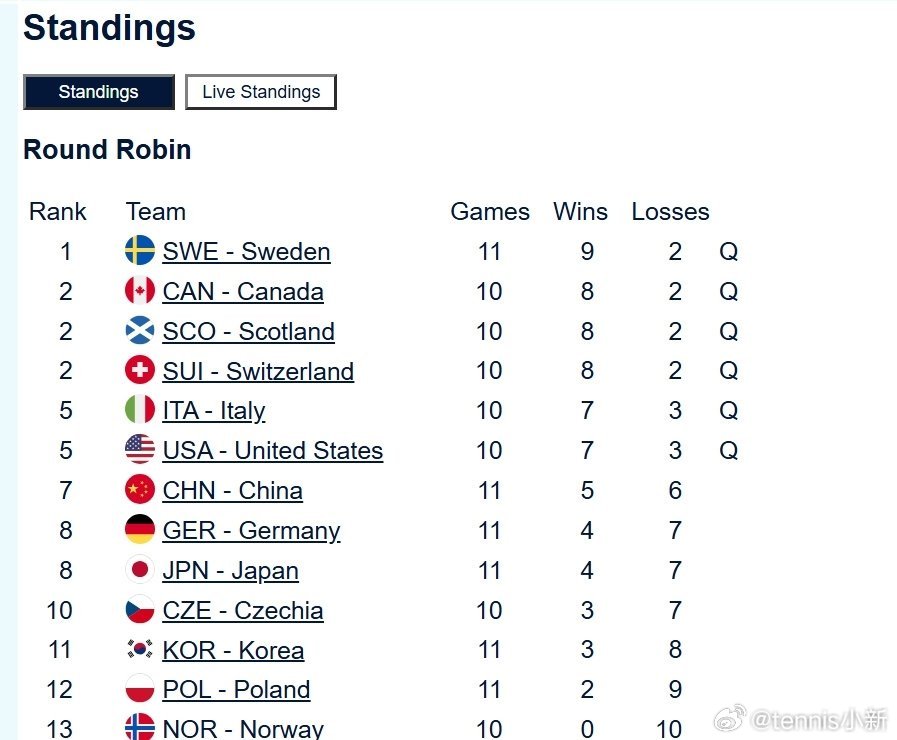Click the Canada flag icon
Image resolution: width=897 pixels, height=740 pixels.
pos(140,291)
